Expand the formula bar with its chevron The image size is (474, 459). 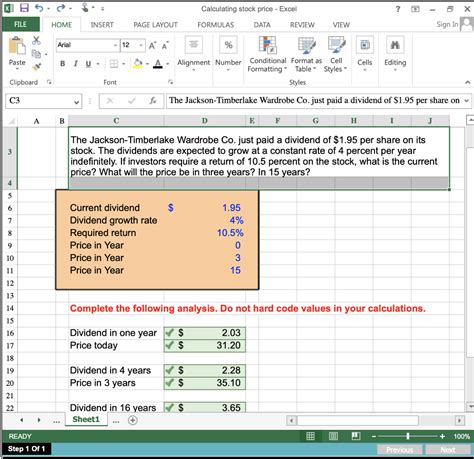click(467, 100)
